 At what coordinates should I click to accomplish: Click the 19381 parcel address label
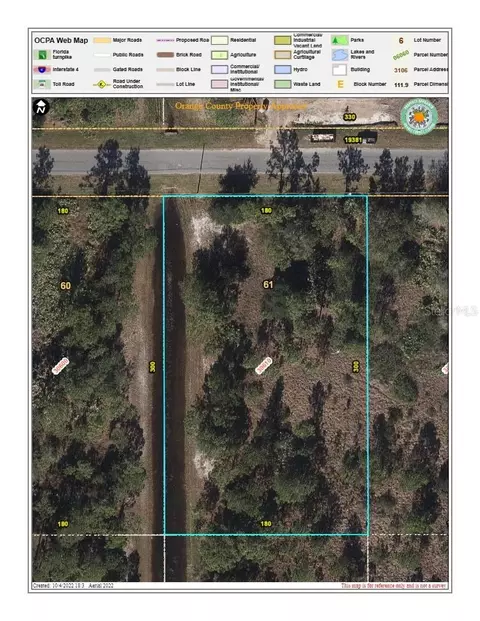[353, 140]
